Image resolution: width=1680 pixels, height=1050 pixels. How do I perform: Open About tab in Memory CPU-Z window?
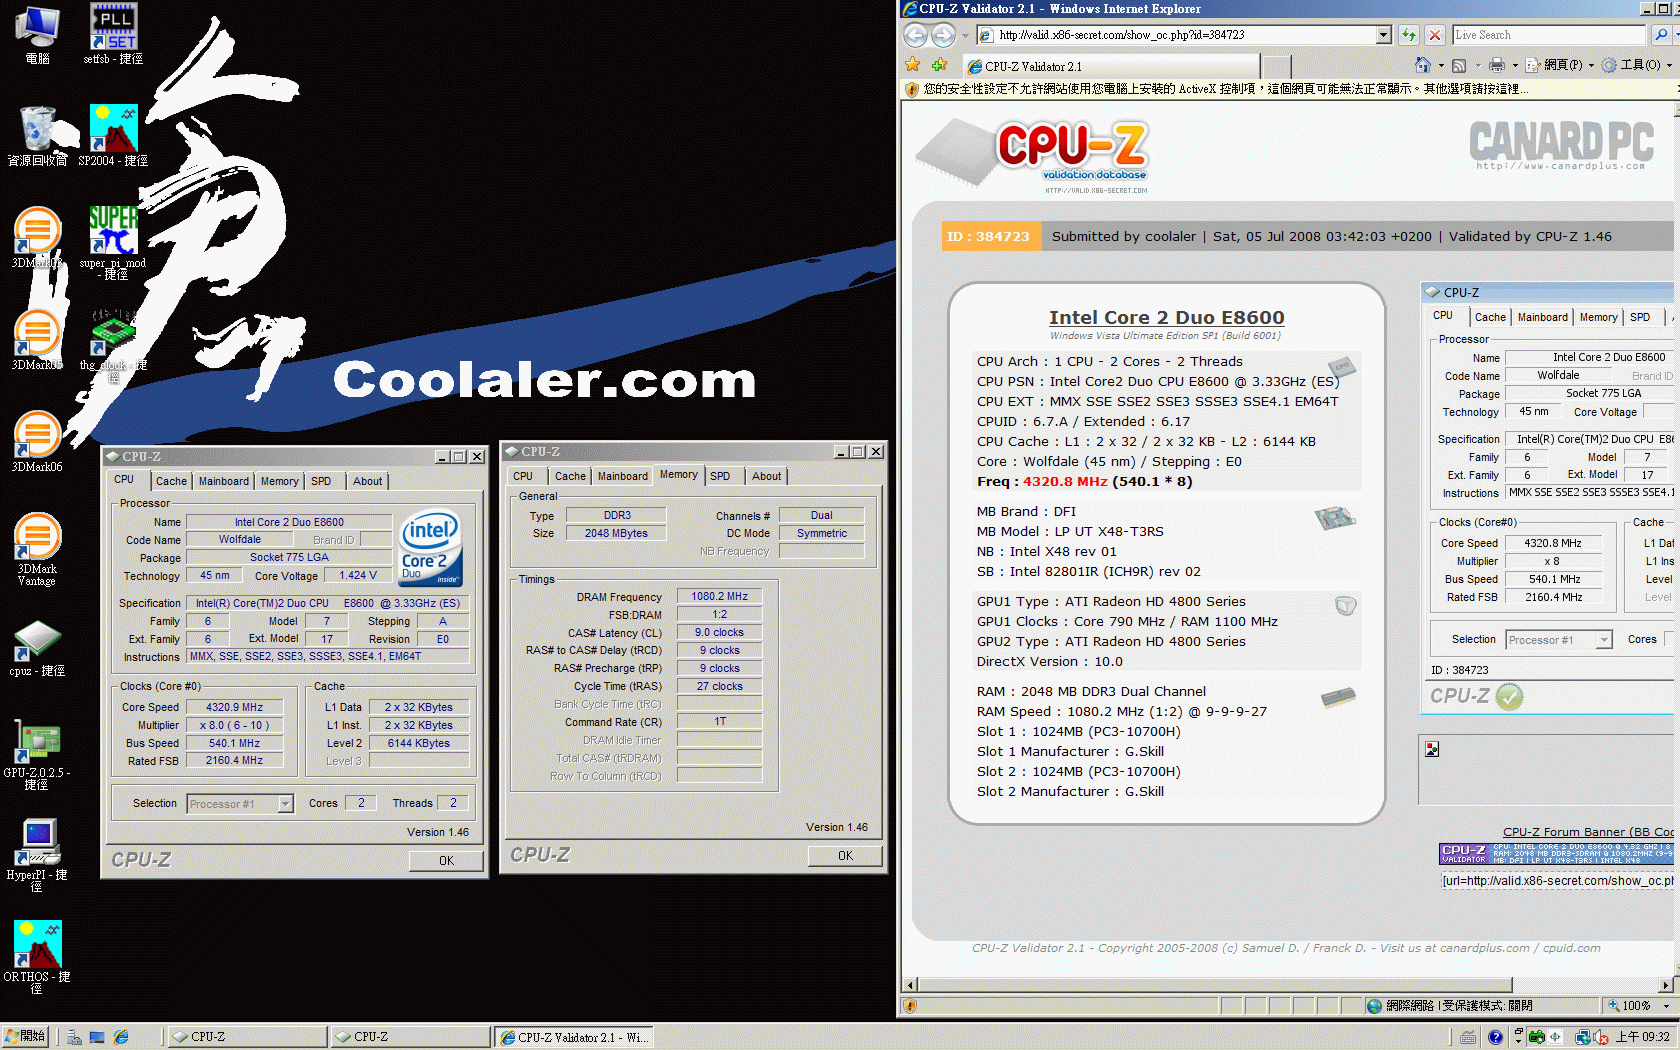(767, 476)
